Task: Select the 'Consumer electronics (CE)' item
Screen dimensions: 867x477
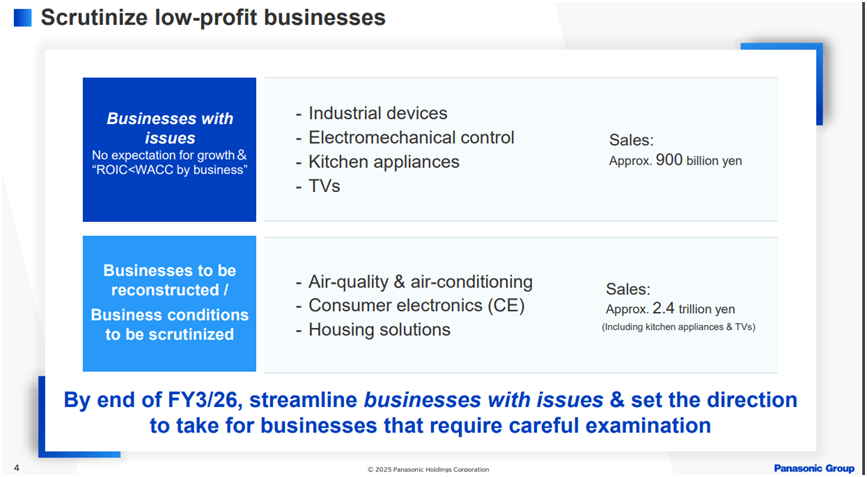Action: (x=410, y=306)
